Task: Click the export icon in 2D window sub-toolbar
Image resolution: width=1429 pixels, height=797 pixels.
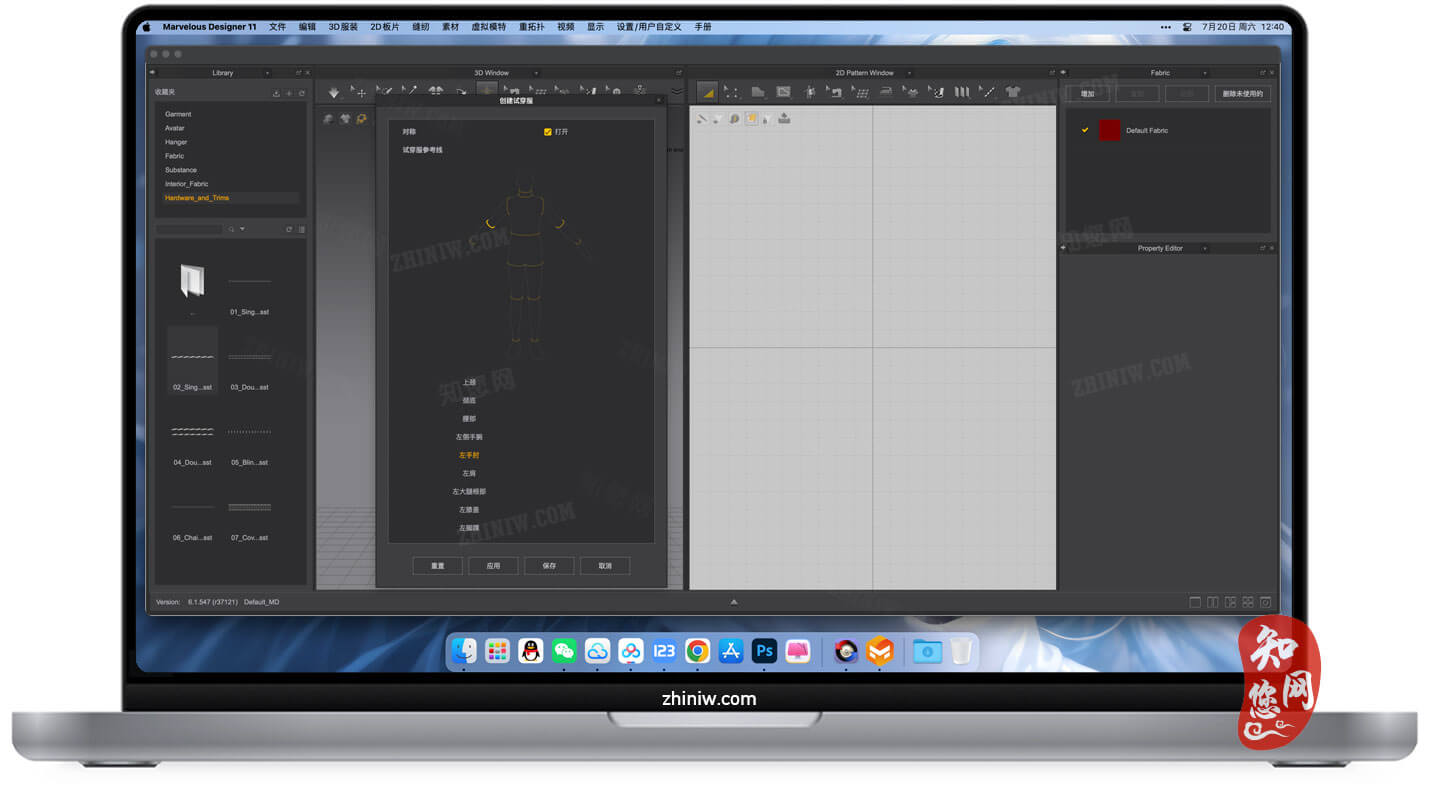Action: pos(784,118)
